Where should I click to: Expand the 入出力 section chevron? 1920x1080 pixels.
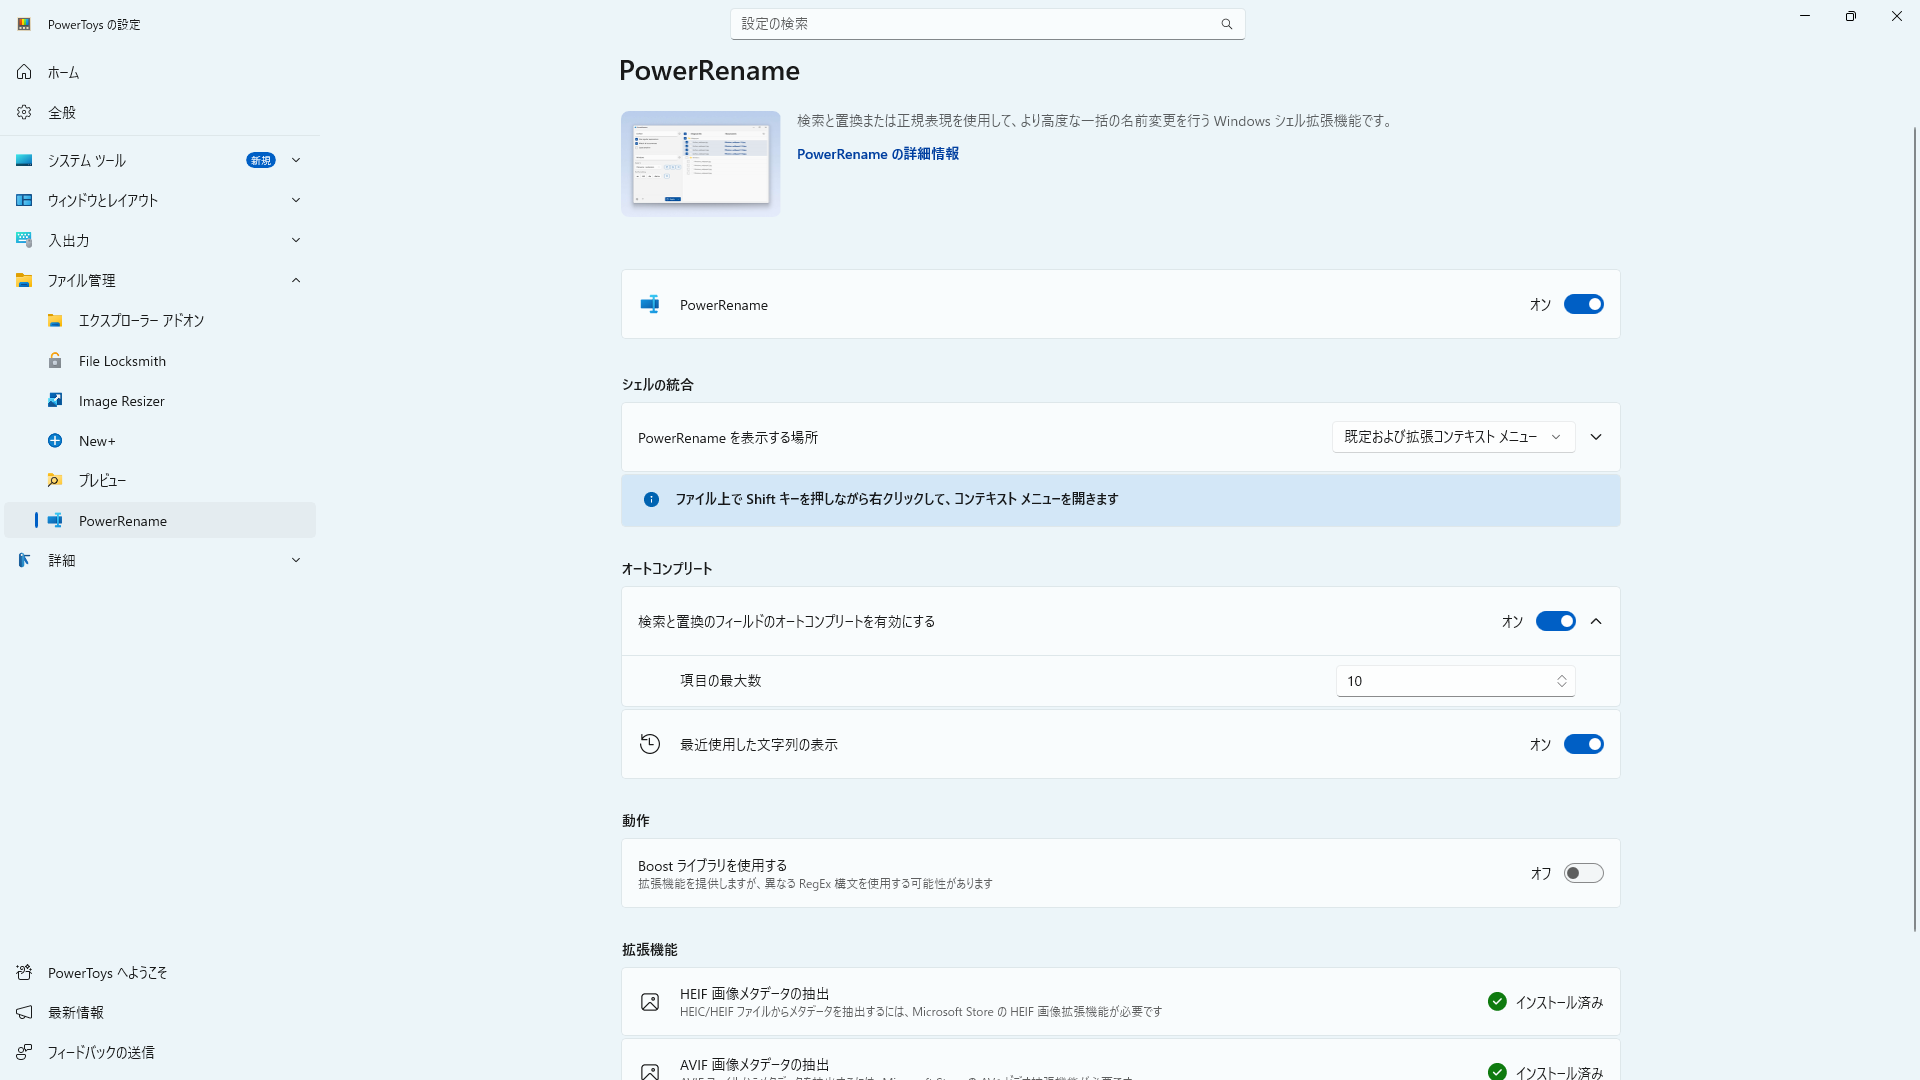[296, 240]
